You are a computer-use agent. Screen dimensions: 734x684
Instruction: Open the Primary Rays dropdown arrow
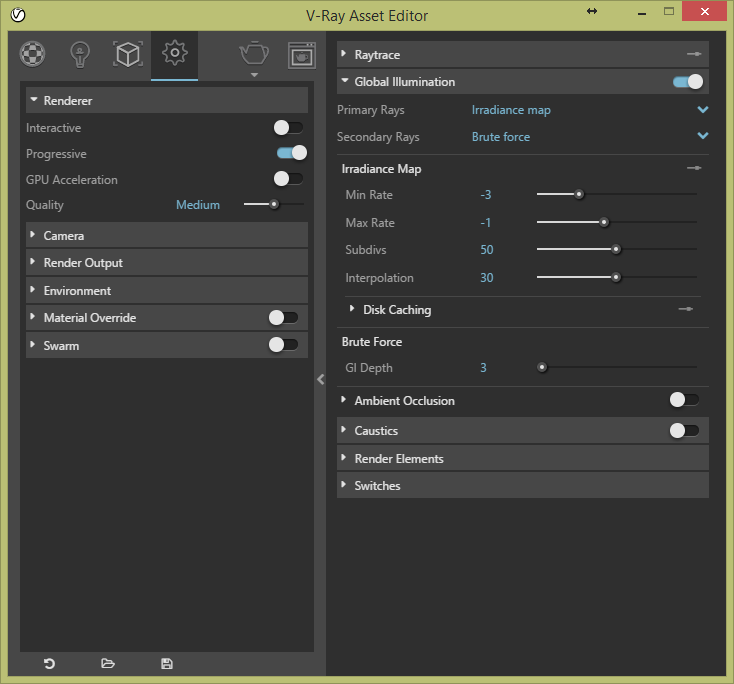(703, 110)
